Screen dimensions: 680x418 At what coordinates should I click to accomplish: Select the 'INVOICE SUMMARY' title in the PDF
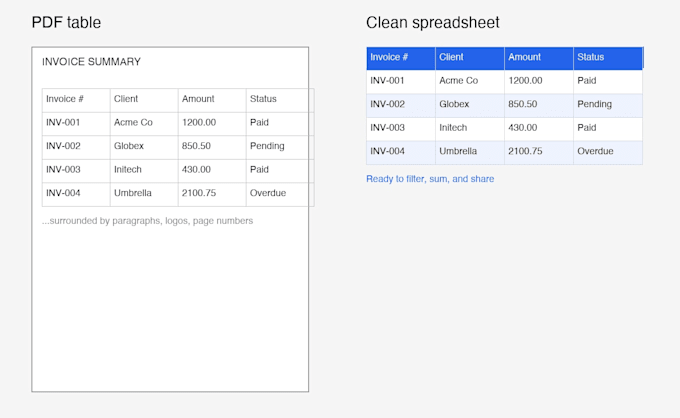click(91, 62)
